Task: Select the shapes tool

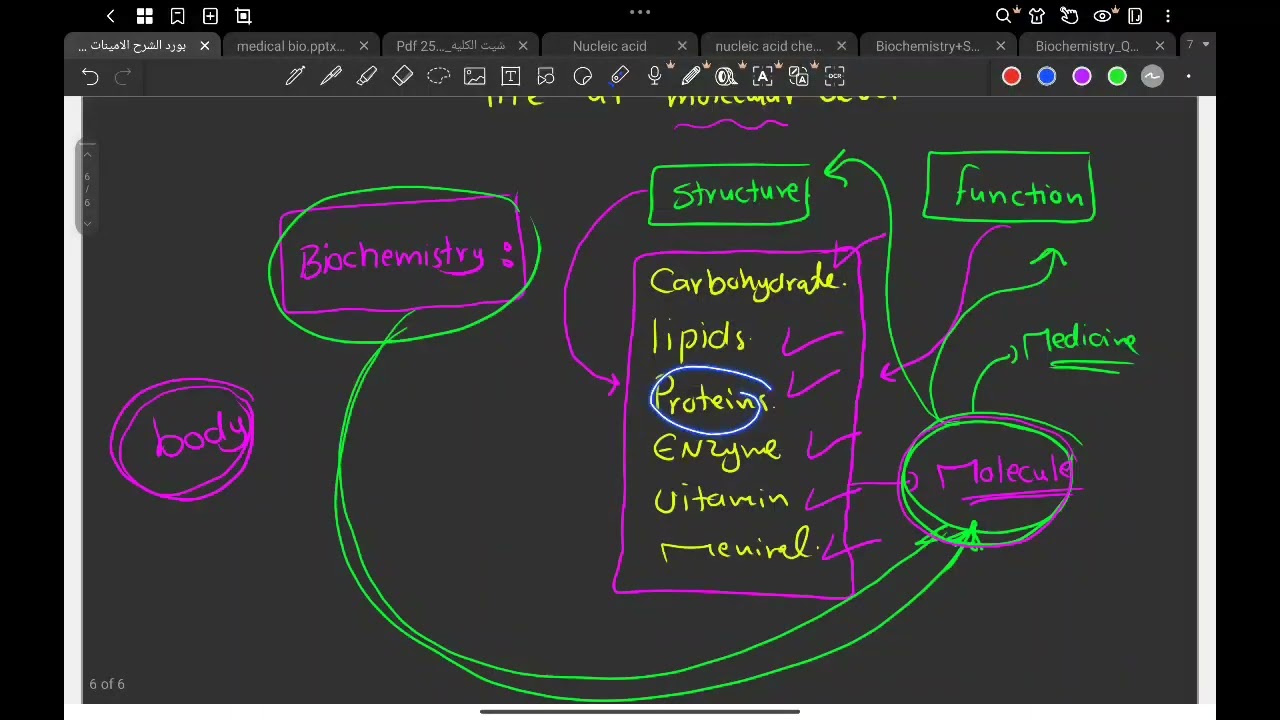Action: click(x=546, y=76)
